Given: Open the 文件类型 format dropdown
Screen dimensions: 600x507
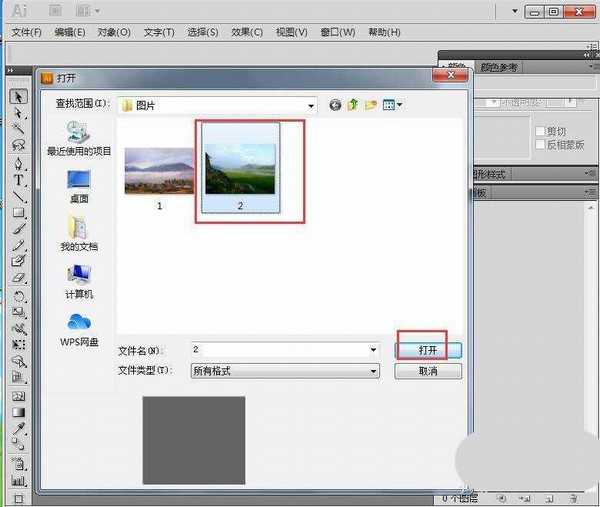Looking at the screenshot, I should click(x=373, y=371).
